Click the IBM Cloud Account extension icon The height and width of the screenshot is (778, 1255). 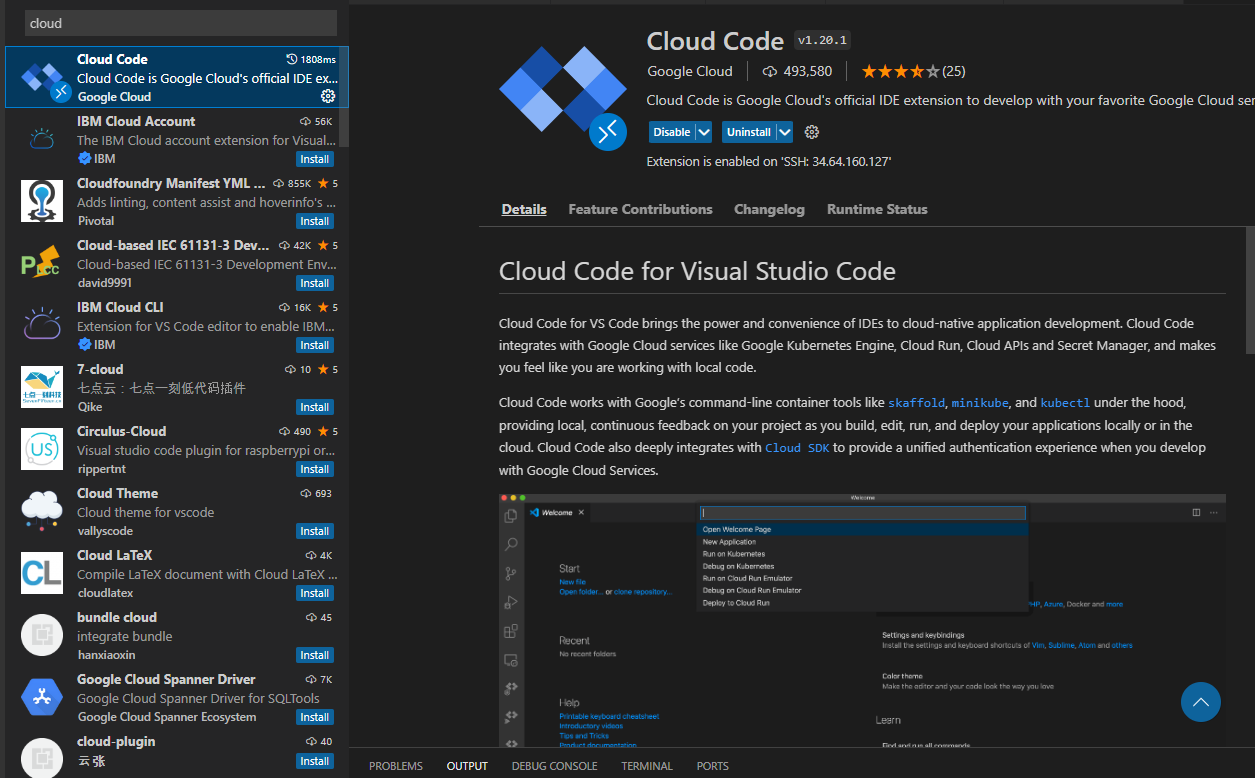[42, 139]
